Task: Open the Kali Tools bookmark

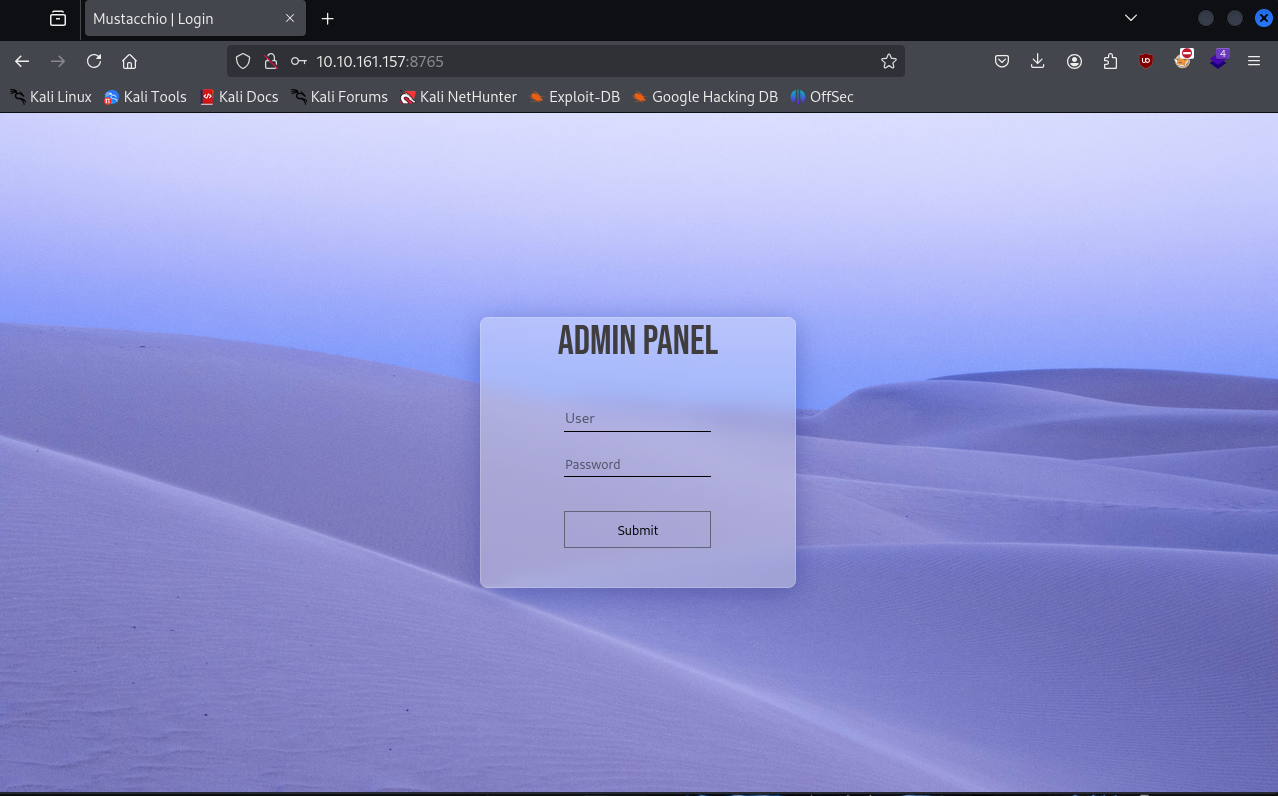Action: pos(145,97)
